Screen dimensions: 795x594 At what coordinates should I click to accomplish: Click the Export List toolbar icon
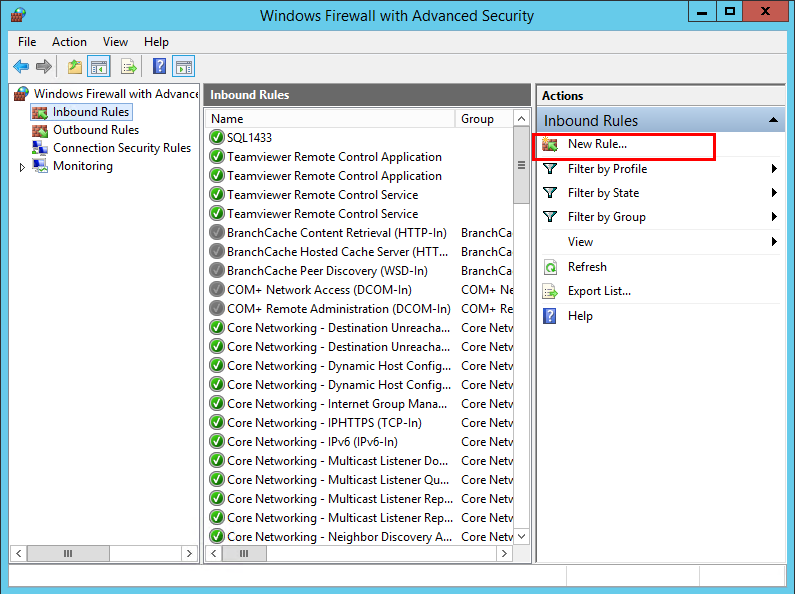pyautogui.click(x=128, y=67)
